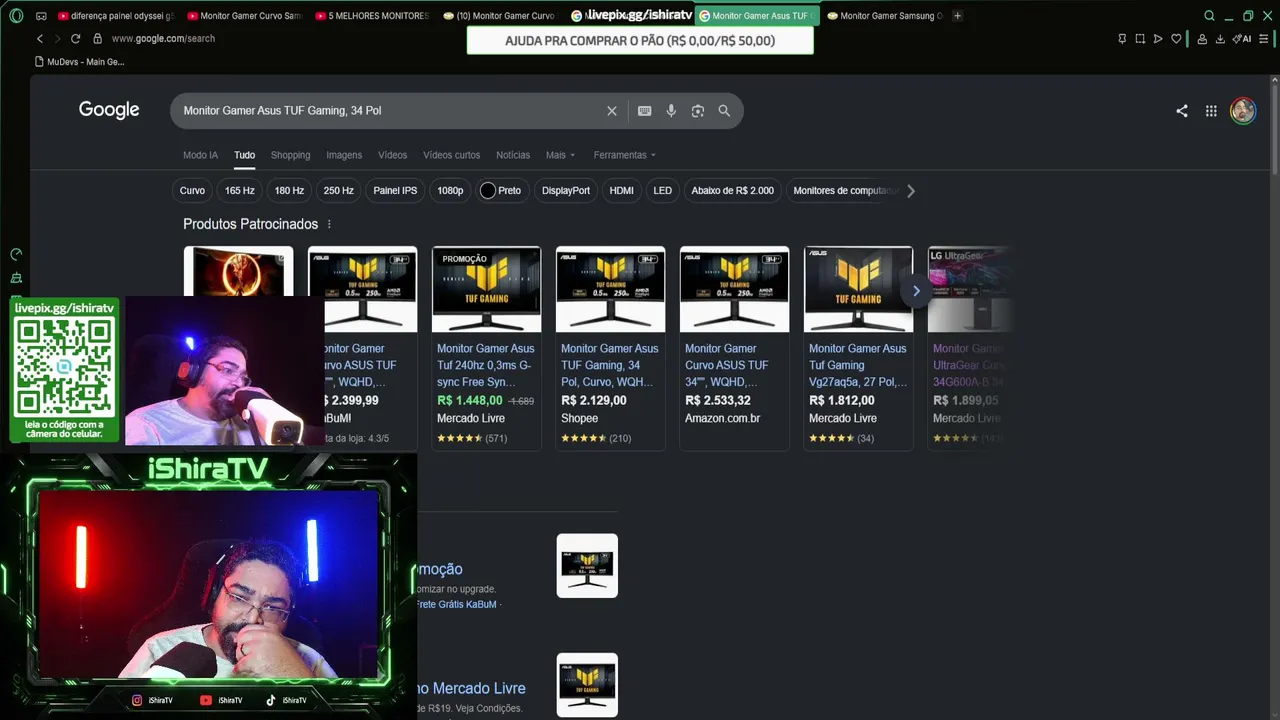The height and width of the screenshot is (720, 1280).
Task: Switch to the 'diferença painel odyssei' tab
Action: pyautogui.click(x=116, y=16)
